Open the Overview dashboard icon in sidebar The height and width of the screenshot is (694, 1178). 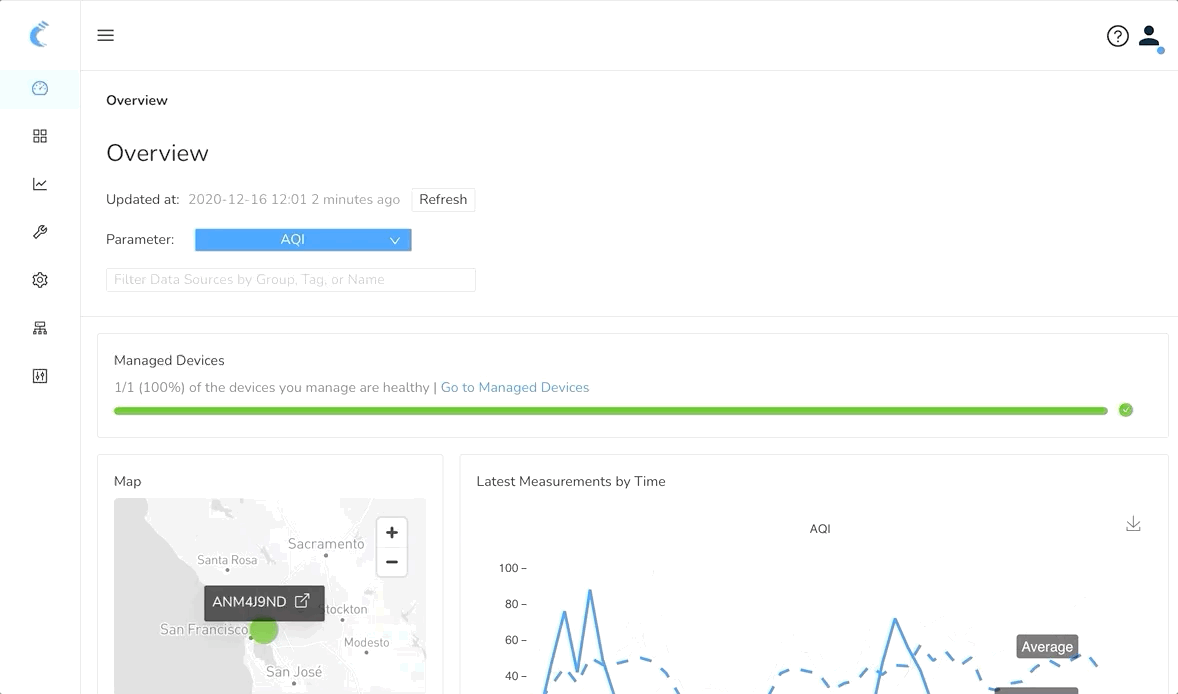click(39, 88)
